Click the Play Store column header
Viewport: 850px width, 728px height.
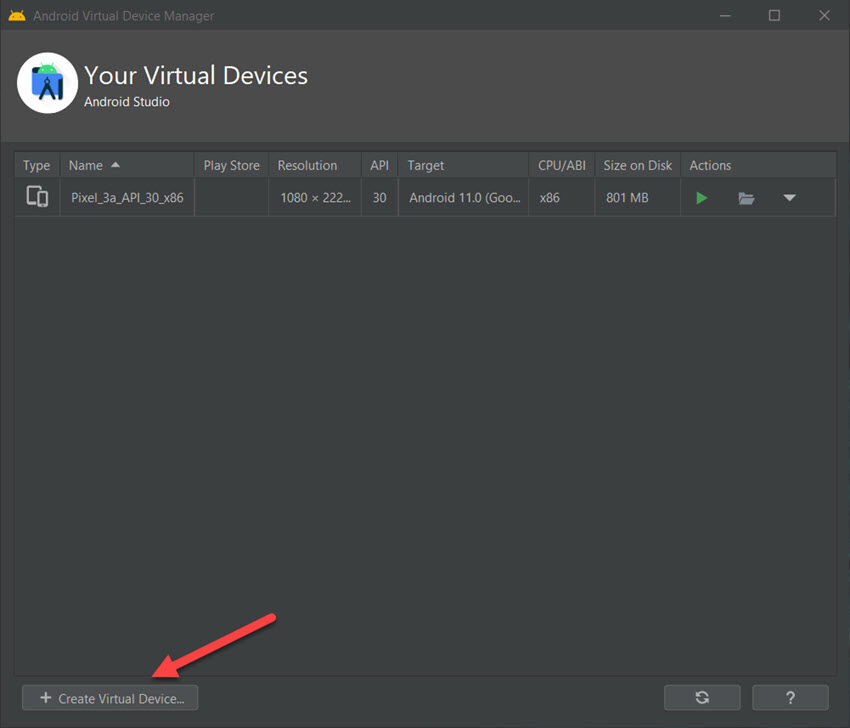231,164
